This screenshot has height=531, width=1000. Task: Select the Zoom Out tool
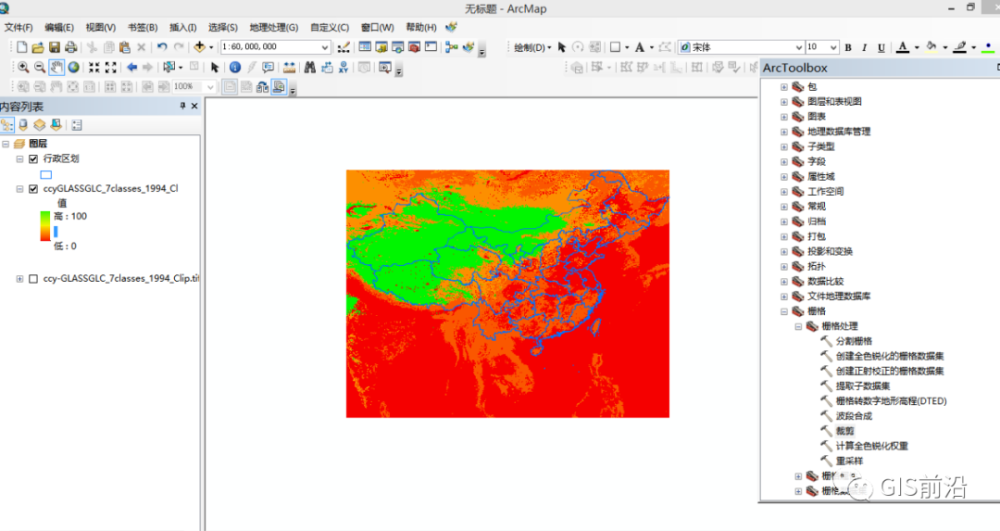(x=40, y=68)
